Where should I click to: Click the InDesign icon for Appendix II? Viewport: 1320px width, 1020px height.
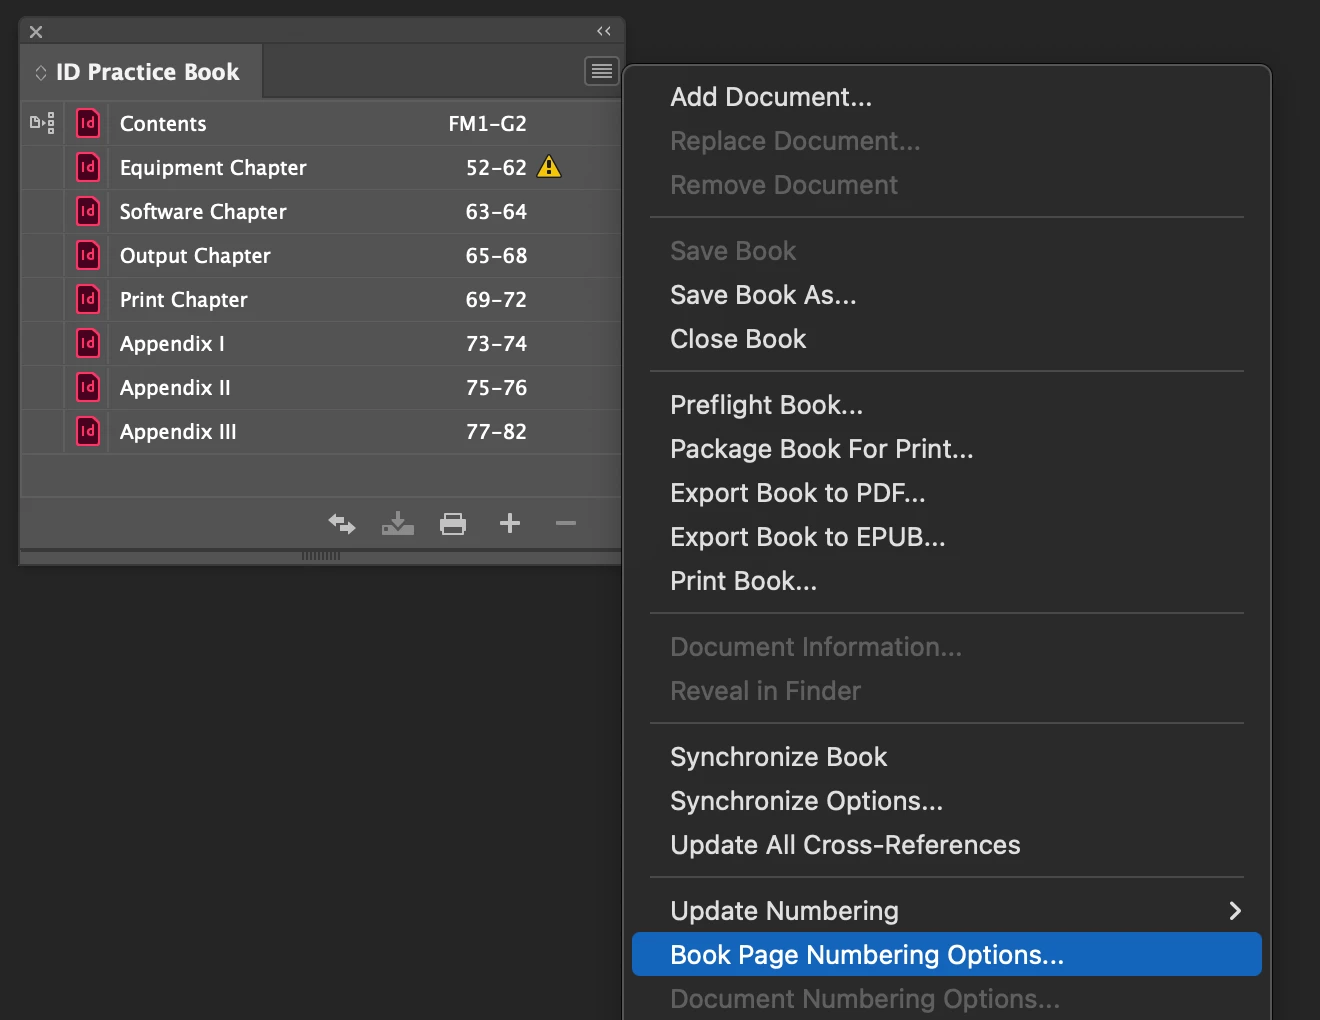pos(88,387)
